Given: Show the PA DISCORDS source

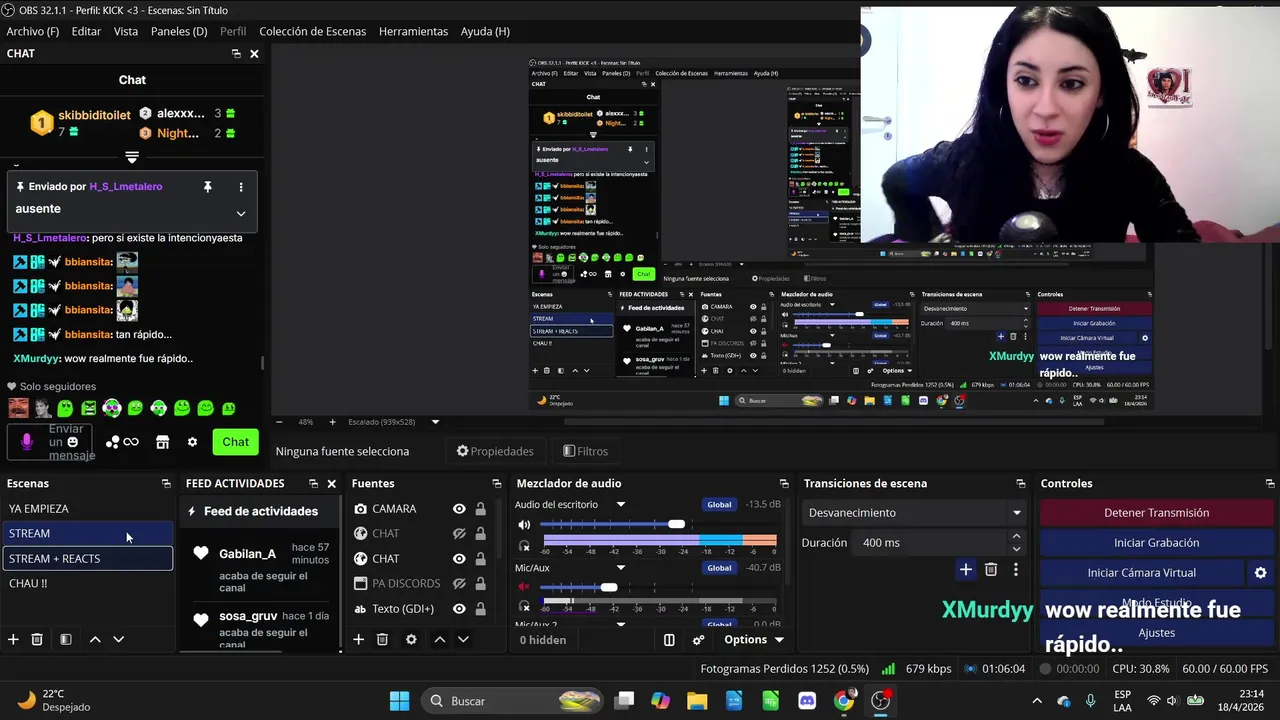Looking at the screenshot, I should coord(459,584).
